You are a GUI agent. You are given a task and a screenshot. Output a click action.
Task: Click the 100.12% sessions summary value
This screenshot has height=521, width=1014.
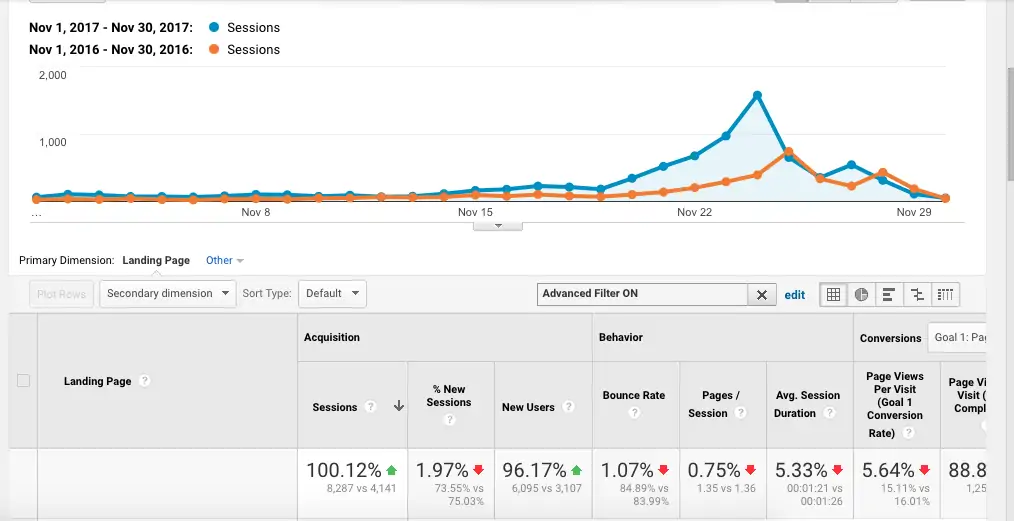[343, 470]
